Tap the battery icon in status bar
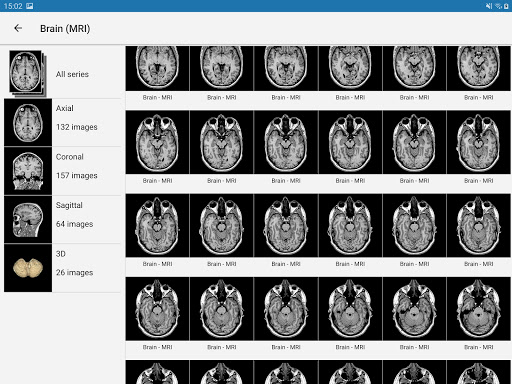Image resolution: width=512 pixels, height=384 pixels. point(506,6)
